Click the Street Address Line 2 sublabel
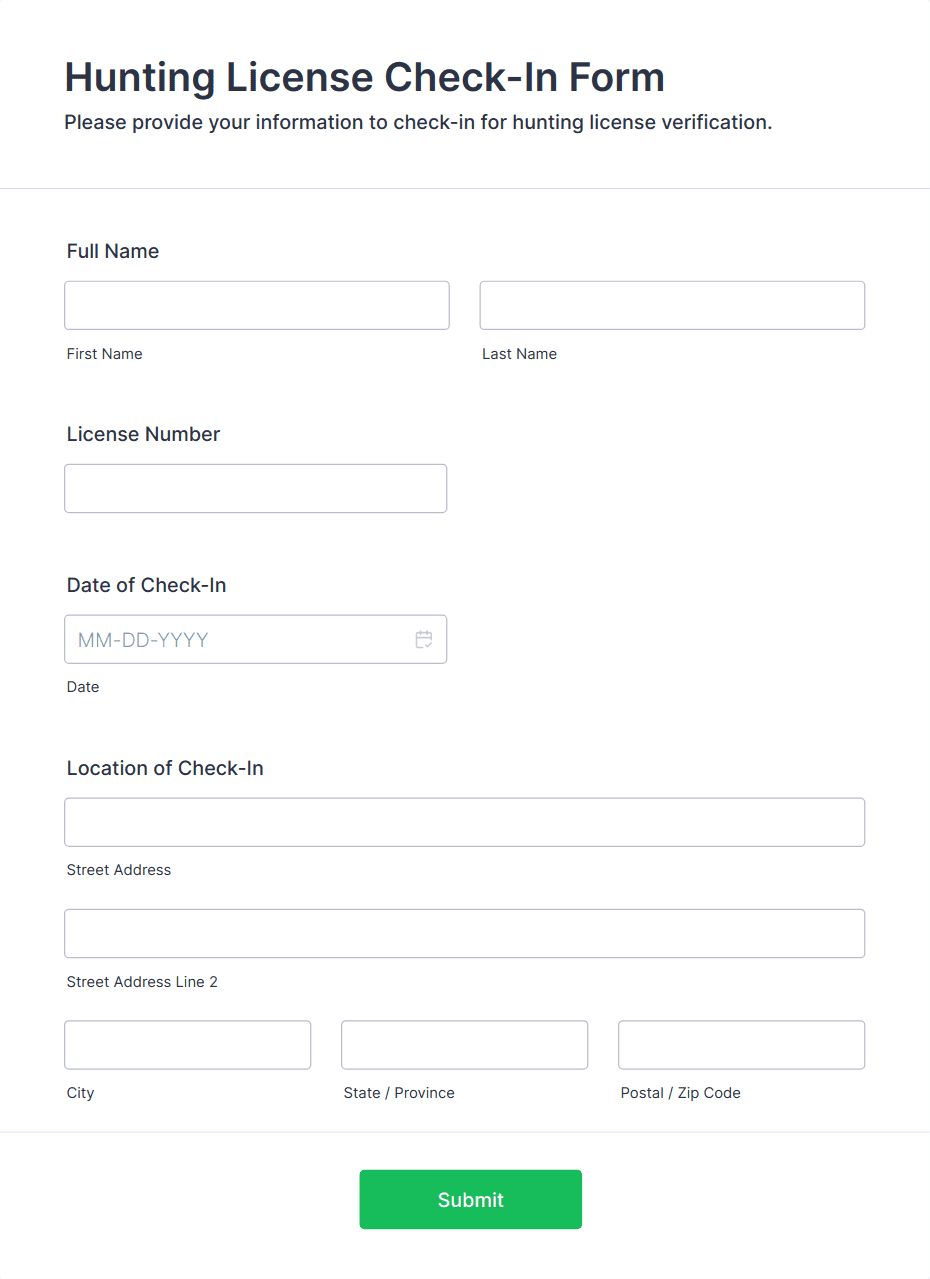Image resolution: width=930 pixels, height=1279 pixels. [x=142, y=982]
